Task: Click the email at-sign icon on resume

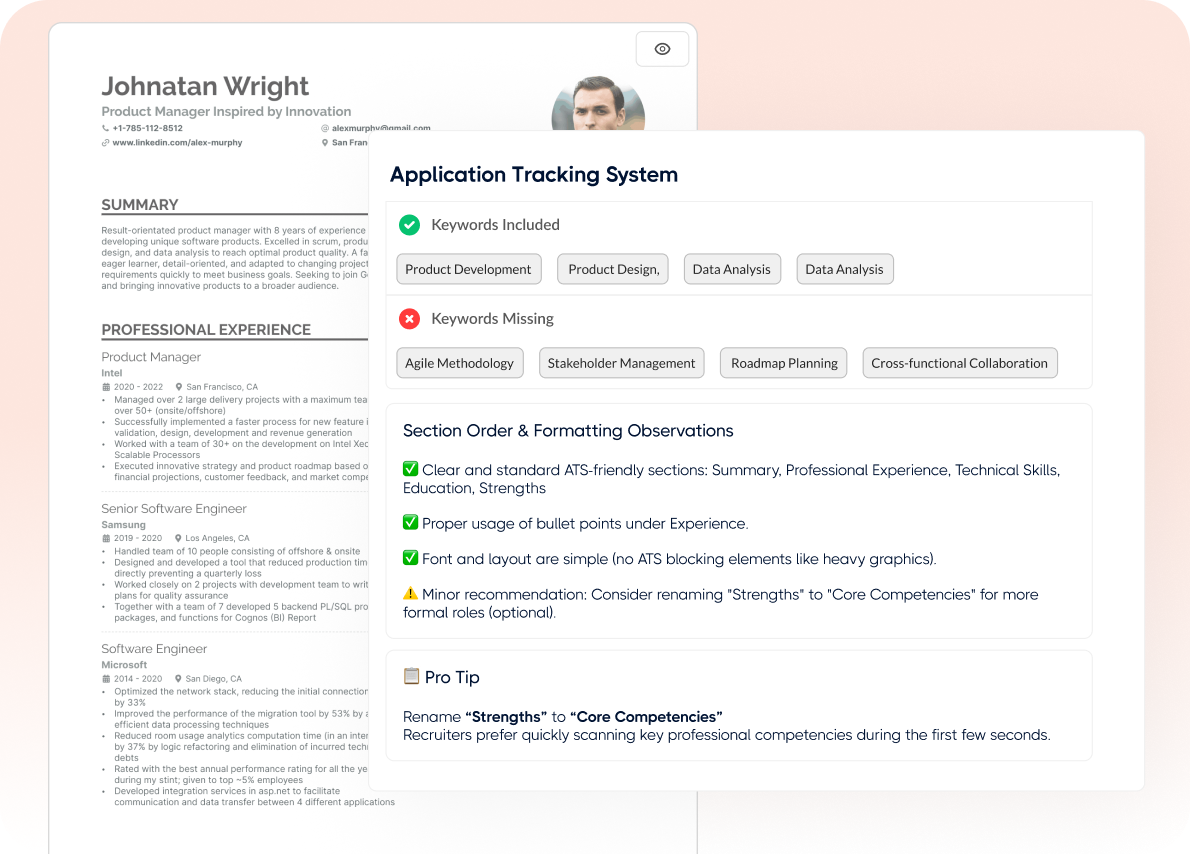Action: pos(325,128)
